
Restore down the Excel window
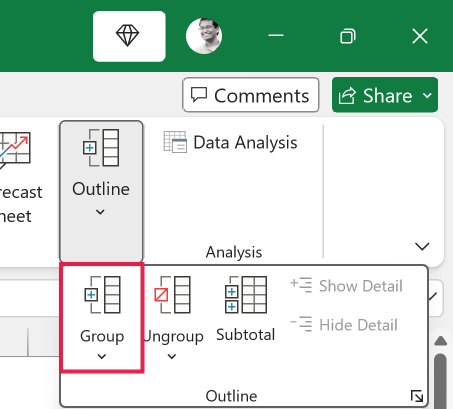(x=348, y=36)
